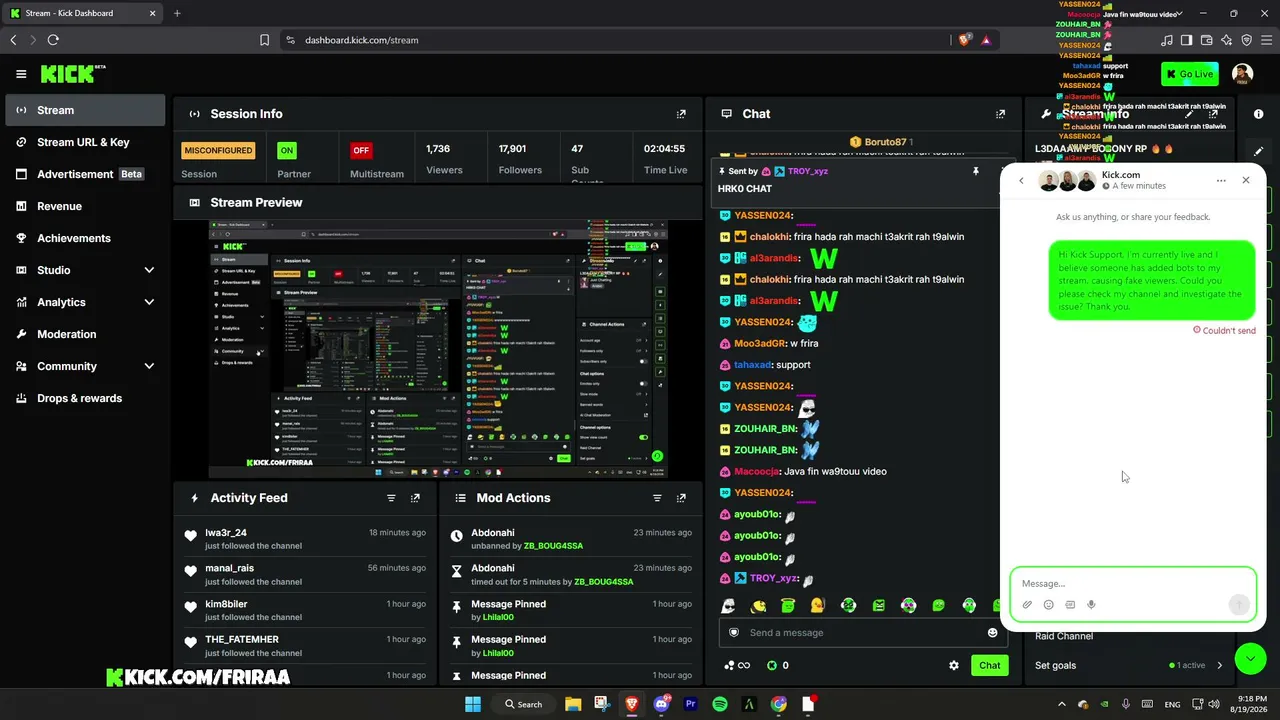Open emoji picker in support chat
The width and height of the screenshot is (1280, 720).
pyautogui.click(x=1049, y=604)
